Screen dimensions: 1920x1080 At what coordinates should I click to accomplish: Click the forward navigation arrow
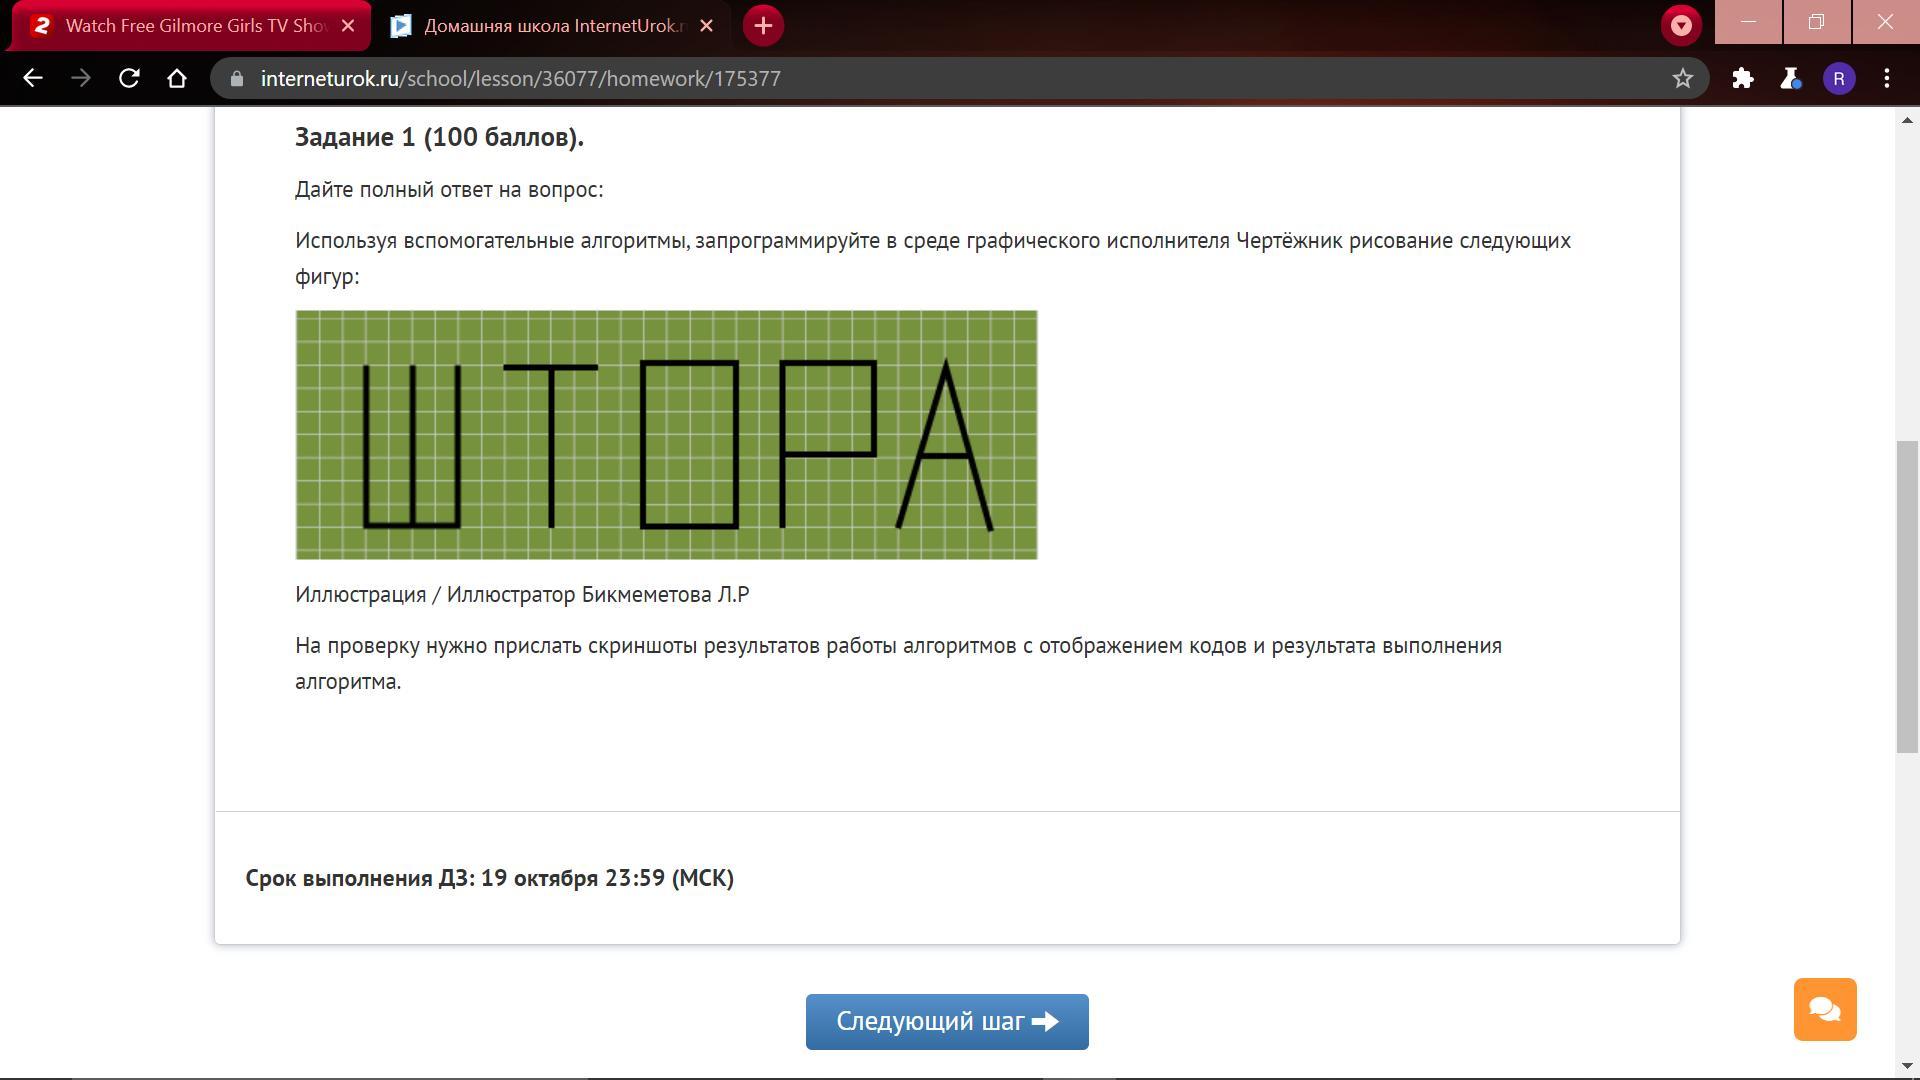pyautogui.click(x=81, y=78)
